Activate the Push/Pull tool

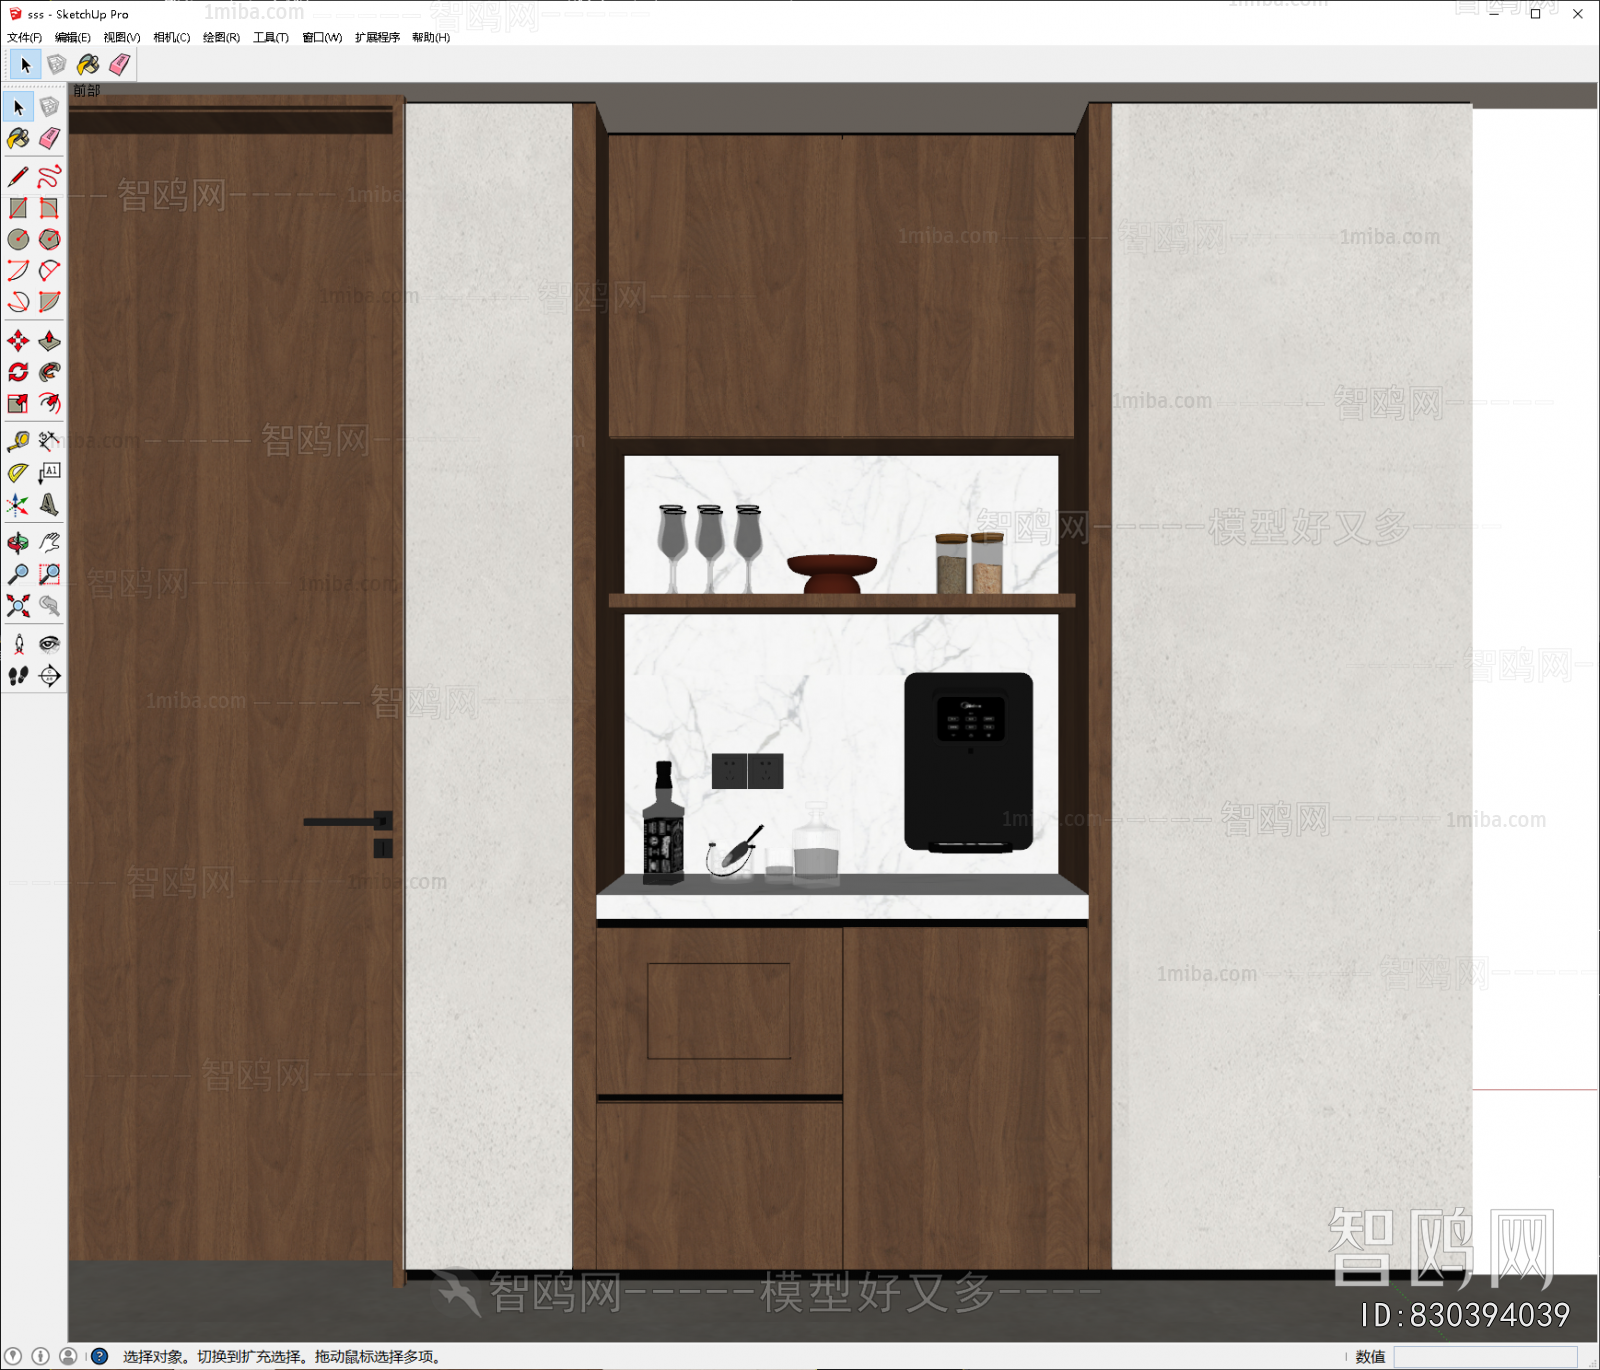click(x=51, y=340)
